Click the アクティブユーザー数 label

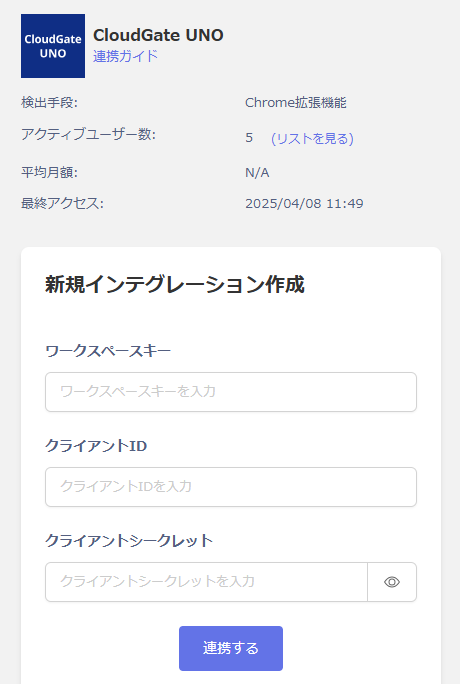pos(89,134)
